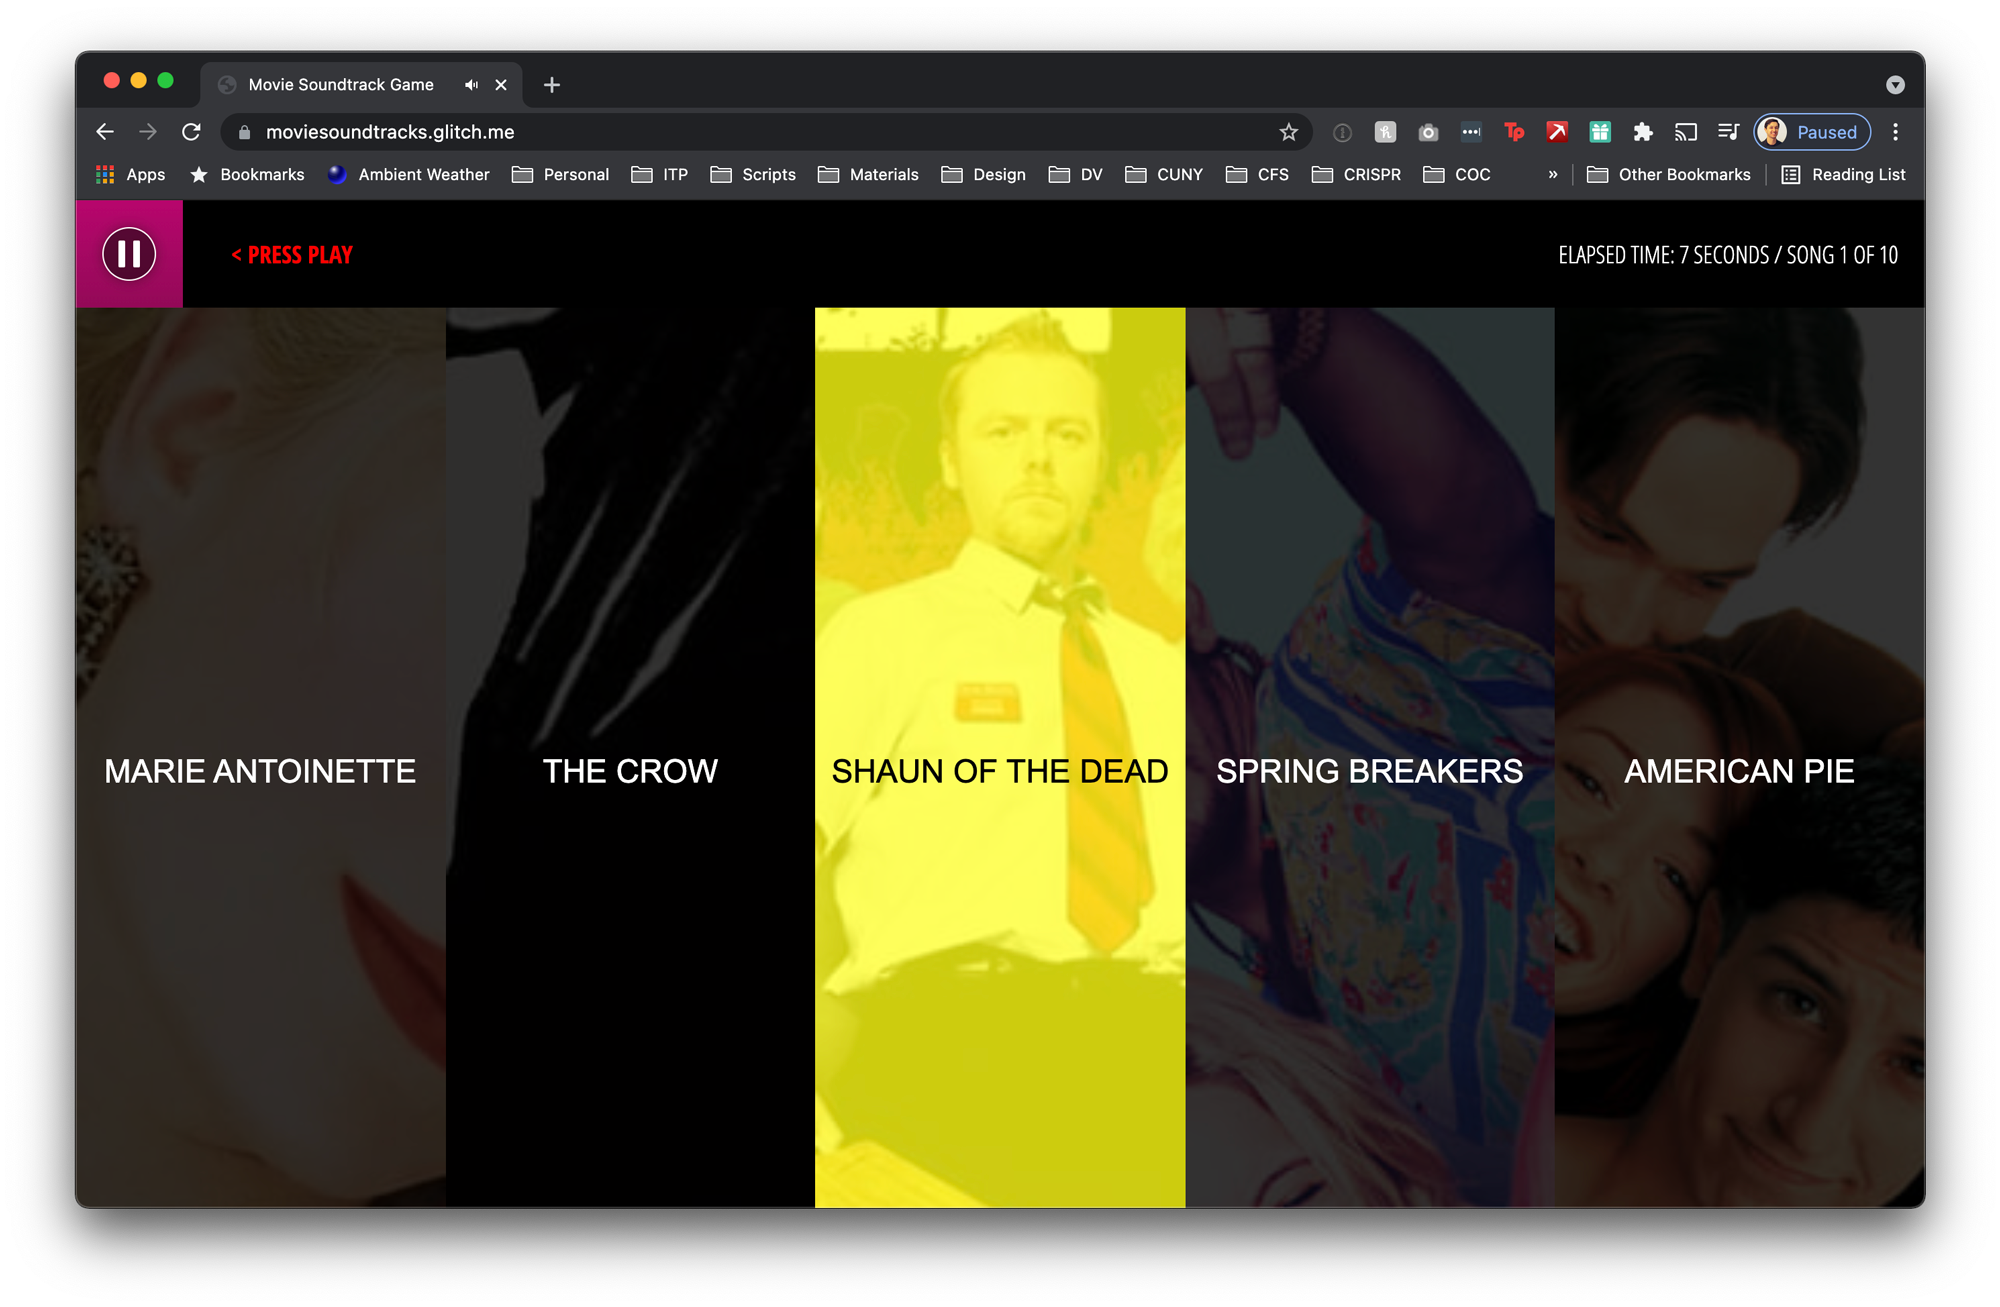This screenshot has width=2000, height=1307.
Task: Click the red Tp extension icon
Action: point(1514,132)
